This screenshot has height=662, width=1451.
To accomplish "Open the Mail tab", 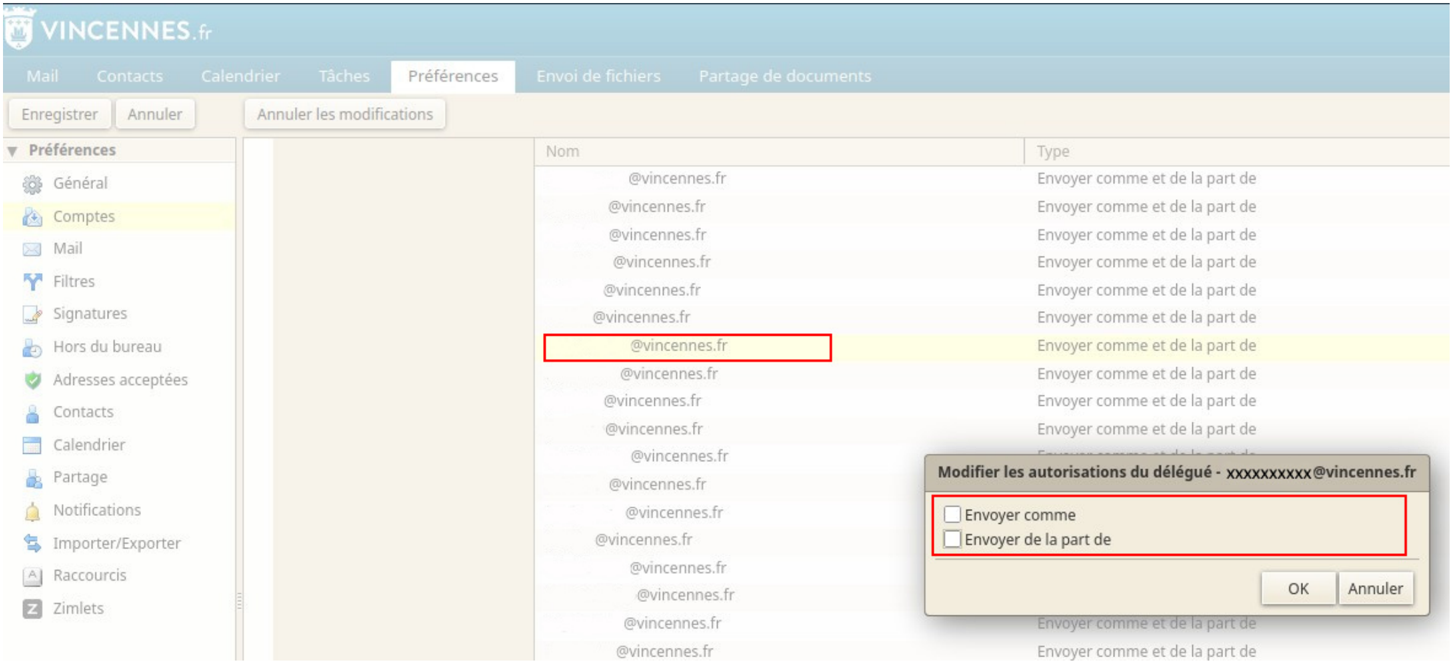I will (x=42, y=76).
